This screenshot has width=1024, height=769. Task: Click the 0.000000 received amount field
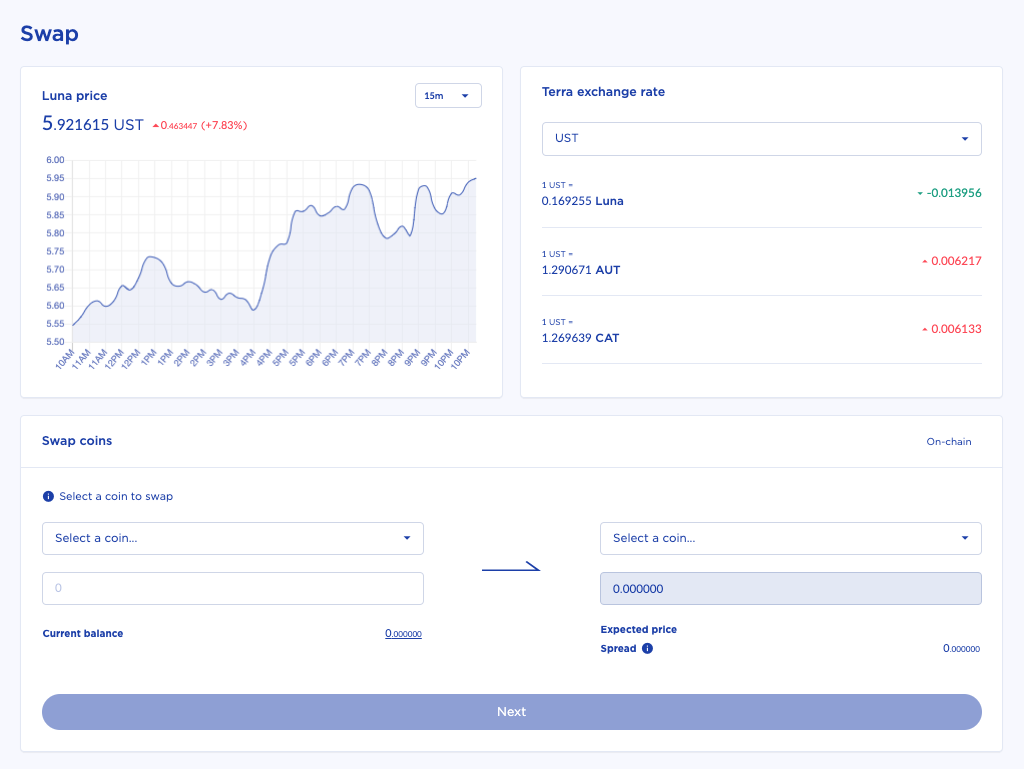click(x=790, y=588)
